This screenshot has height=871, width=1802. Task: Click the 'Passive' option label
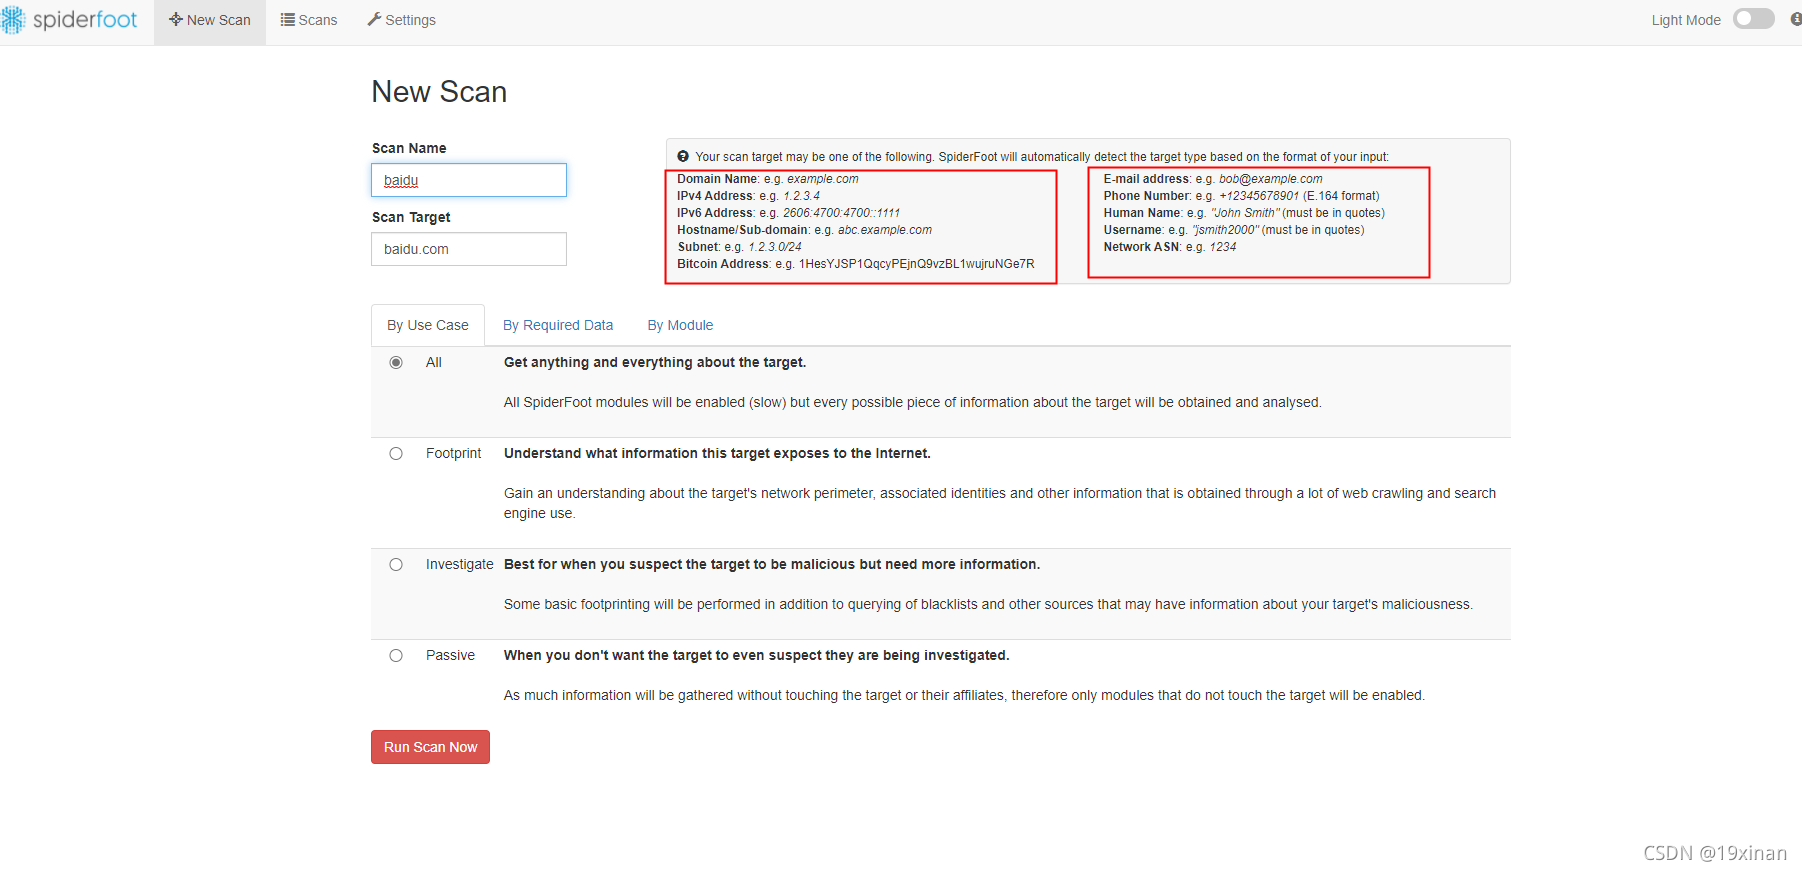(x=451, y=655)
